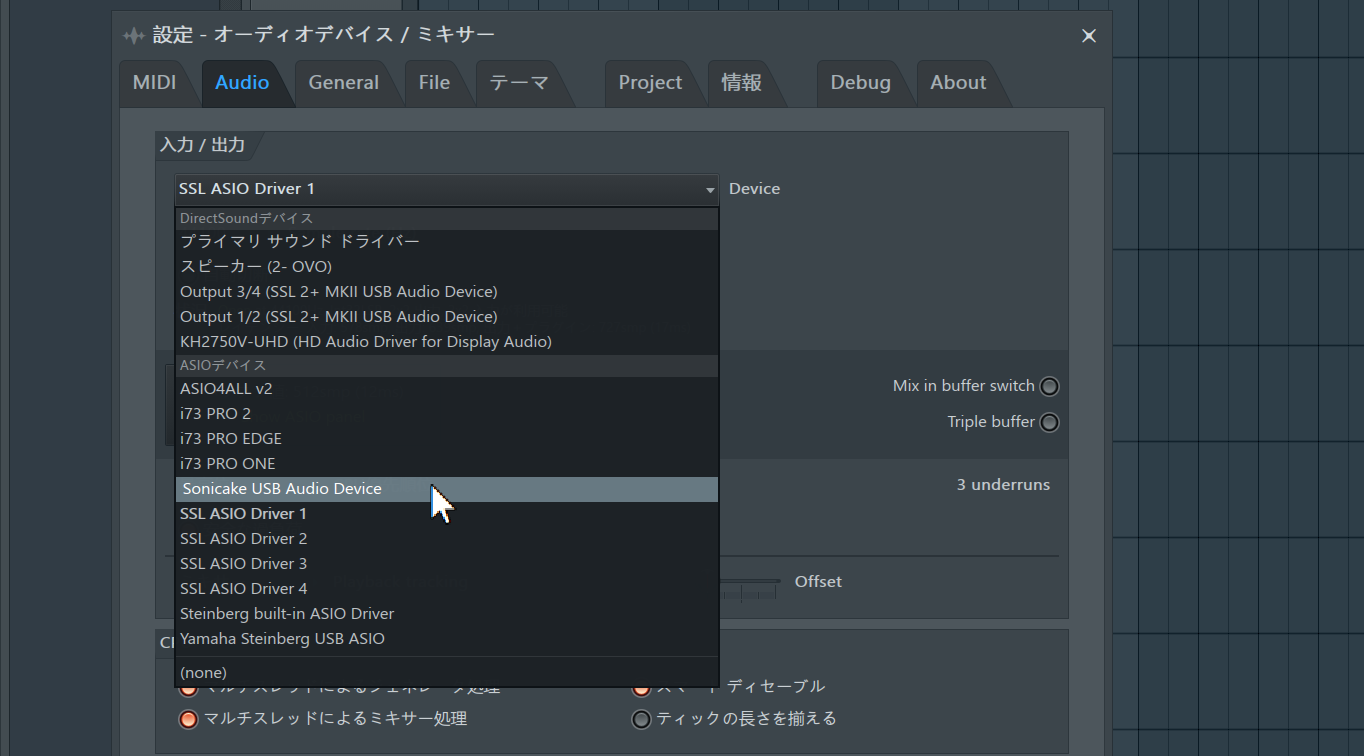Toggle Mix in buffer switch option
This screenshot has width=1364, height=756.
click(1049, 386)
